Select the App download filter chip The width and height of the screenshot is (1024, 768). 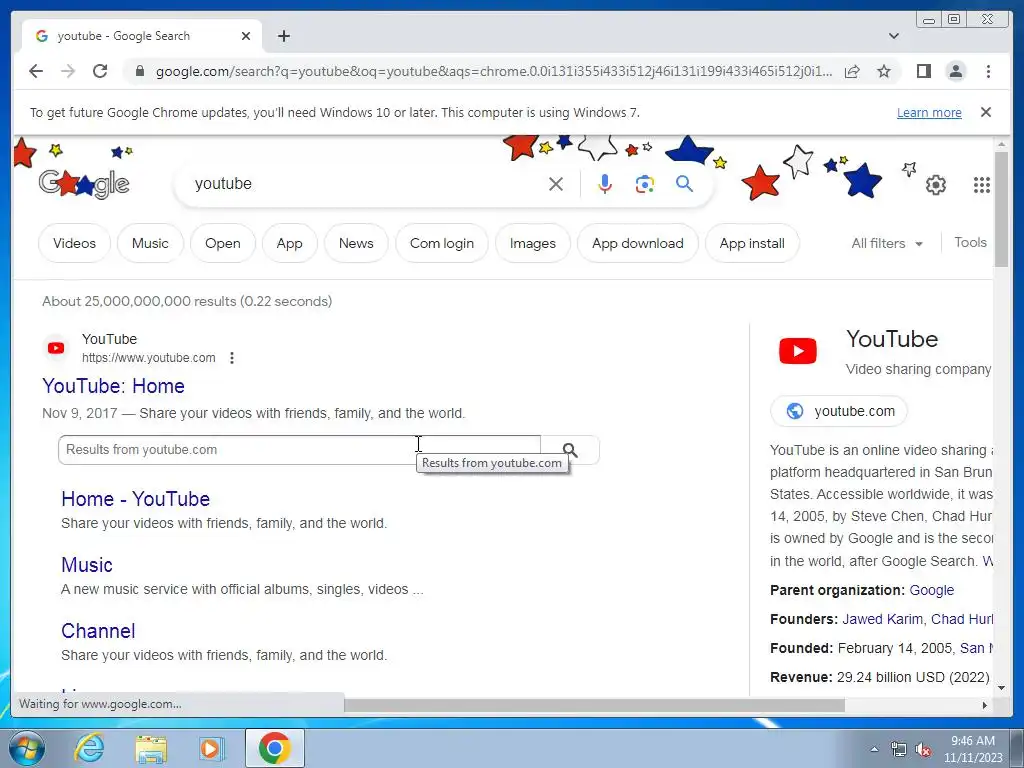637,243
